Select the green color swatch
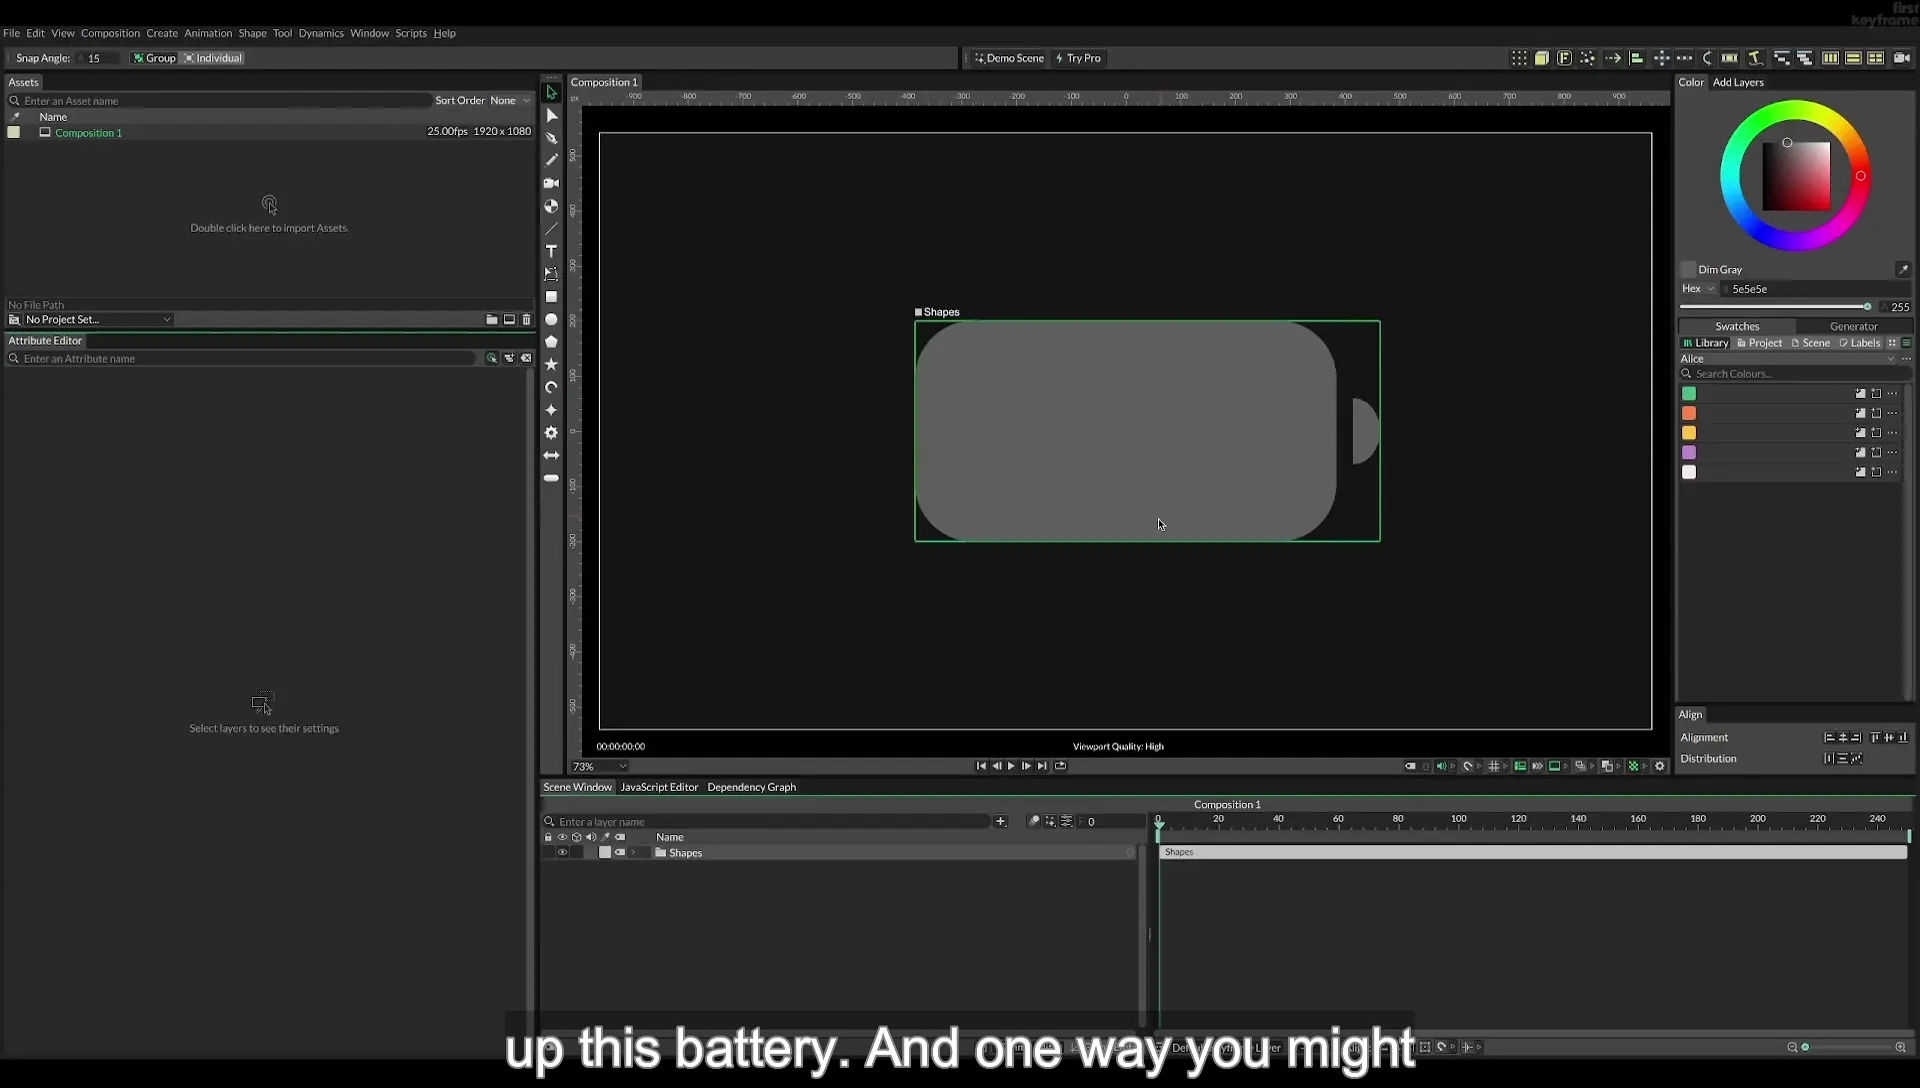This screenshot has width=1920, height=1088. [x=1689, y=394]
